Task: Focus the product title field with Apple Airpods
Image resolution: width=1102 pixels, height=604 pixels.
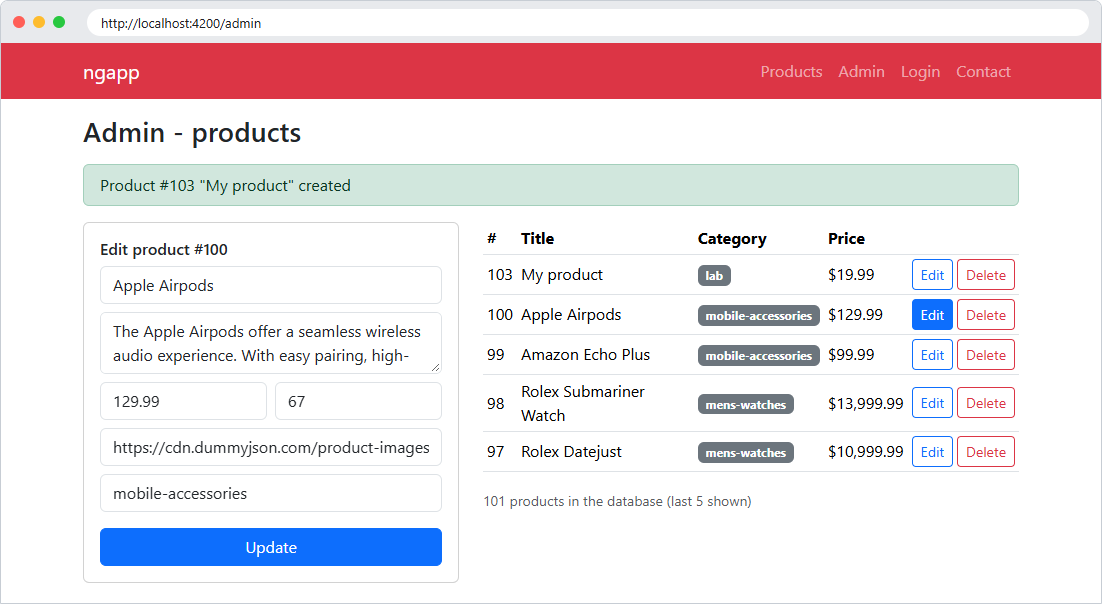Action: (271, 285)
